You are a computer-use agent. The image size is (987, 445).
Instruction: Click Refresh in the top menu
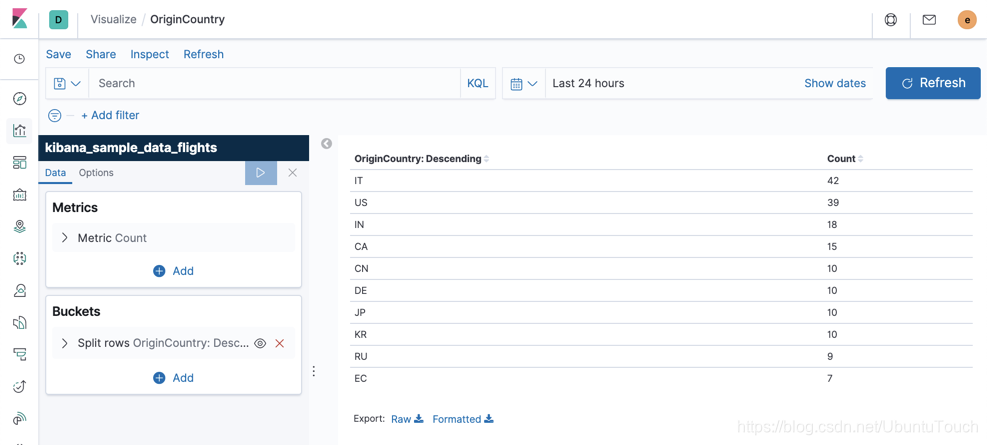click(203, 54)
